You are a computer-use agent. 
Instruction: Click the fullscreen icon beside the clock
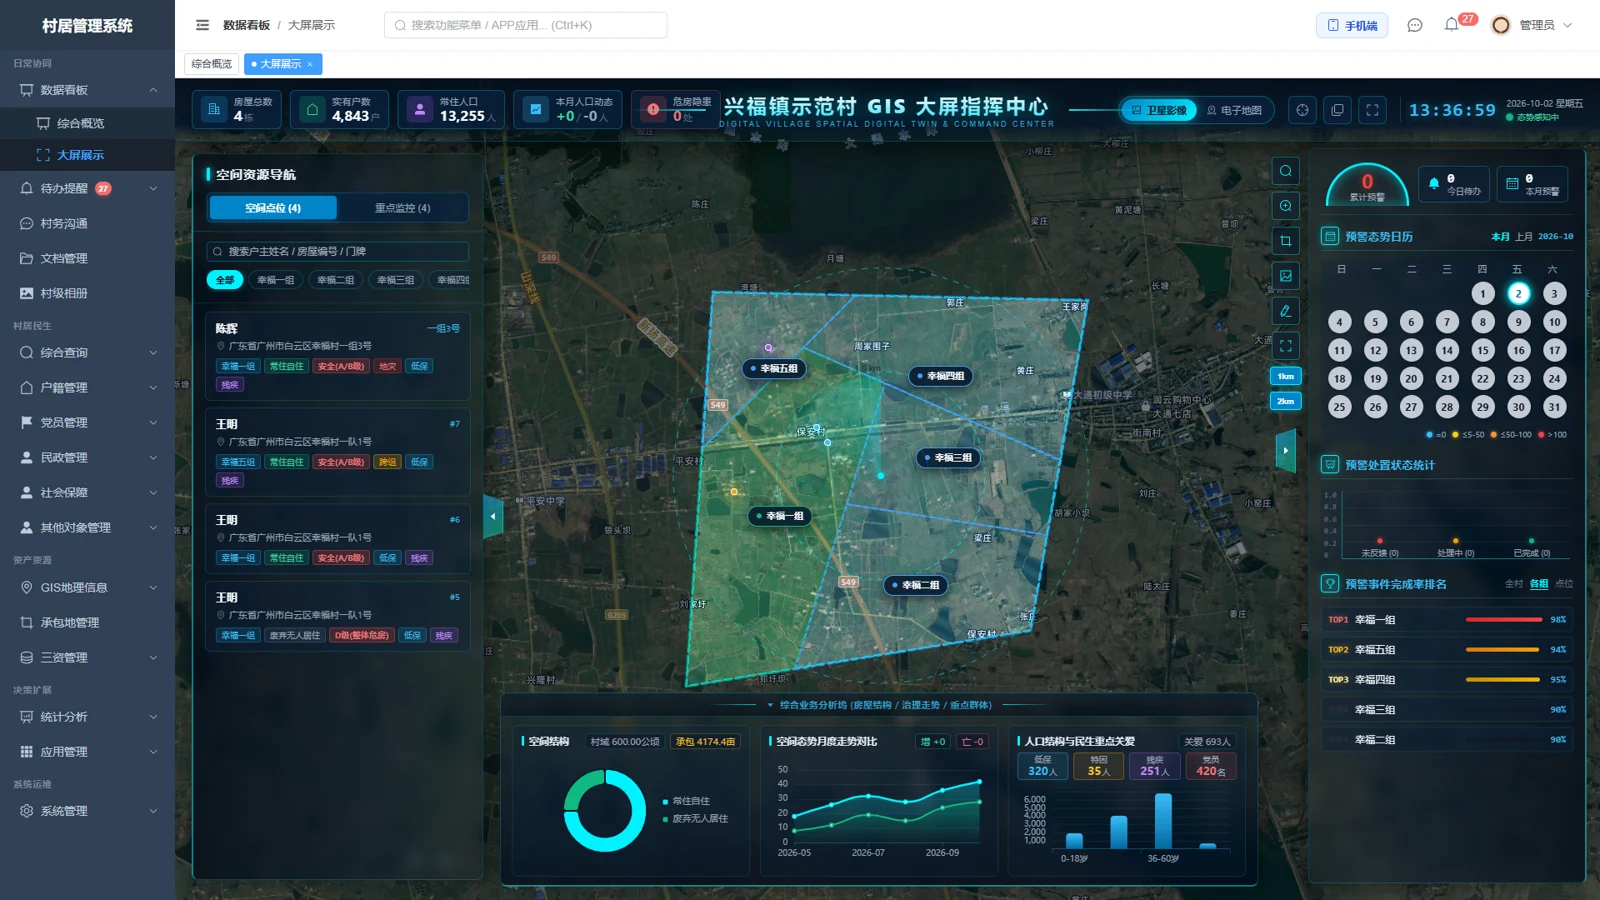click(1372, 110)
